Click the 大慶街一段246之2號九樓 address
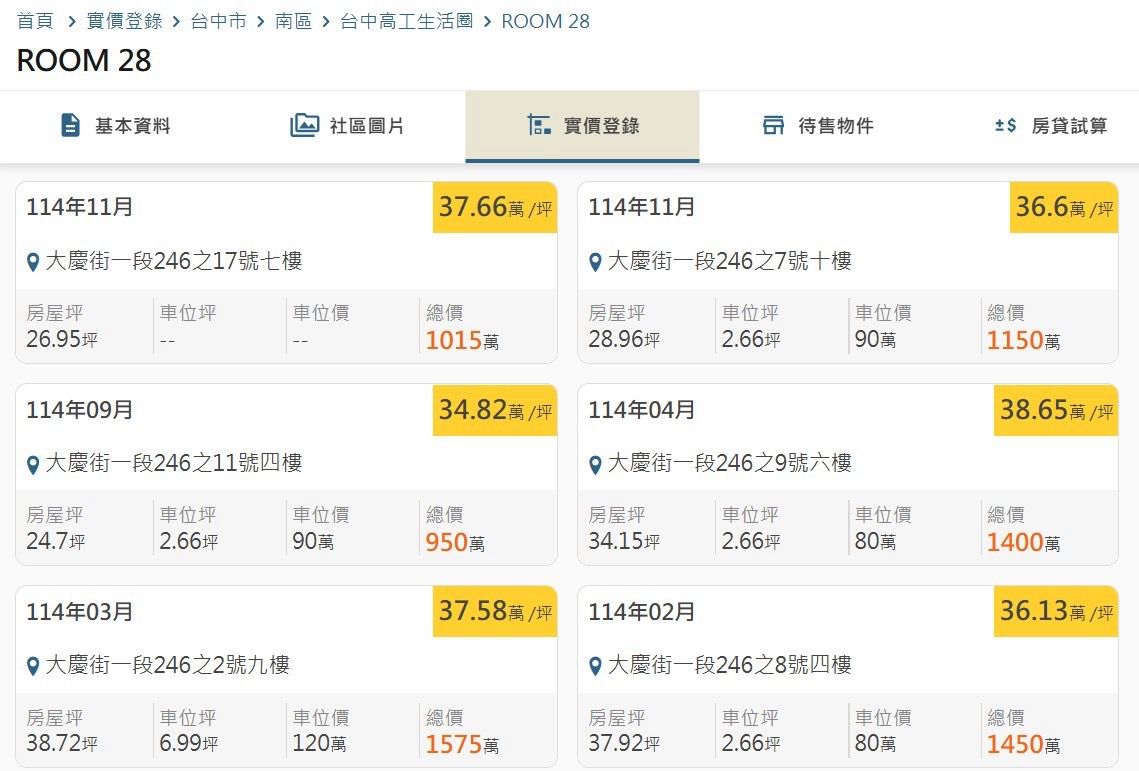This screenshot has width=1139, height=771. click(168, 666)
